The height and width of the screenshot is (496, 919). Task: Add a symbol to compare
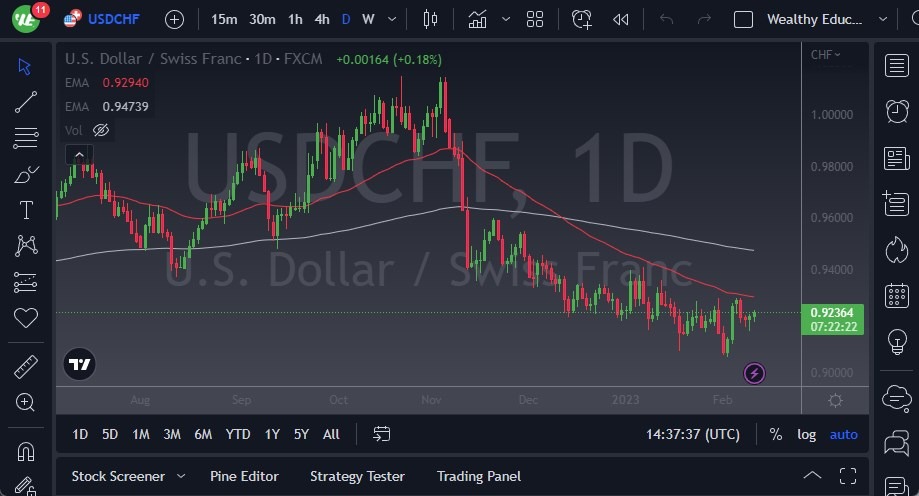click(174, 20)
